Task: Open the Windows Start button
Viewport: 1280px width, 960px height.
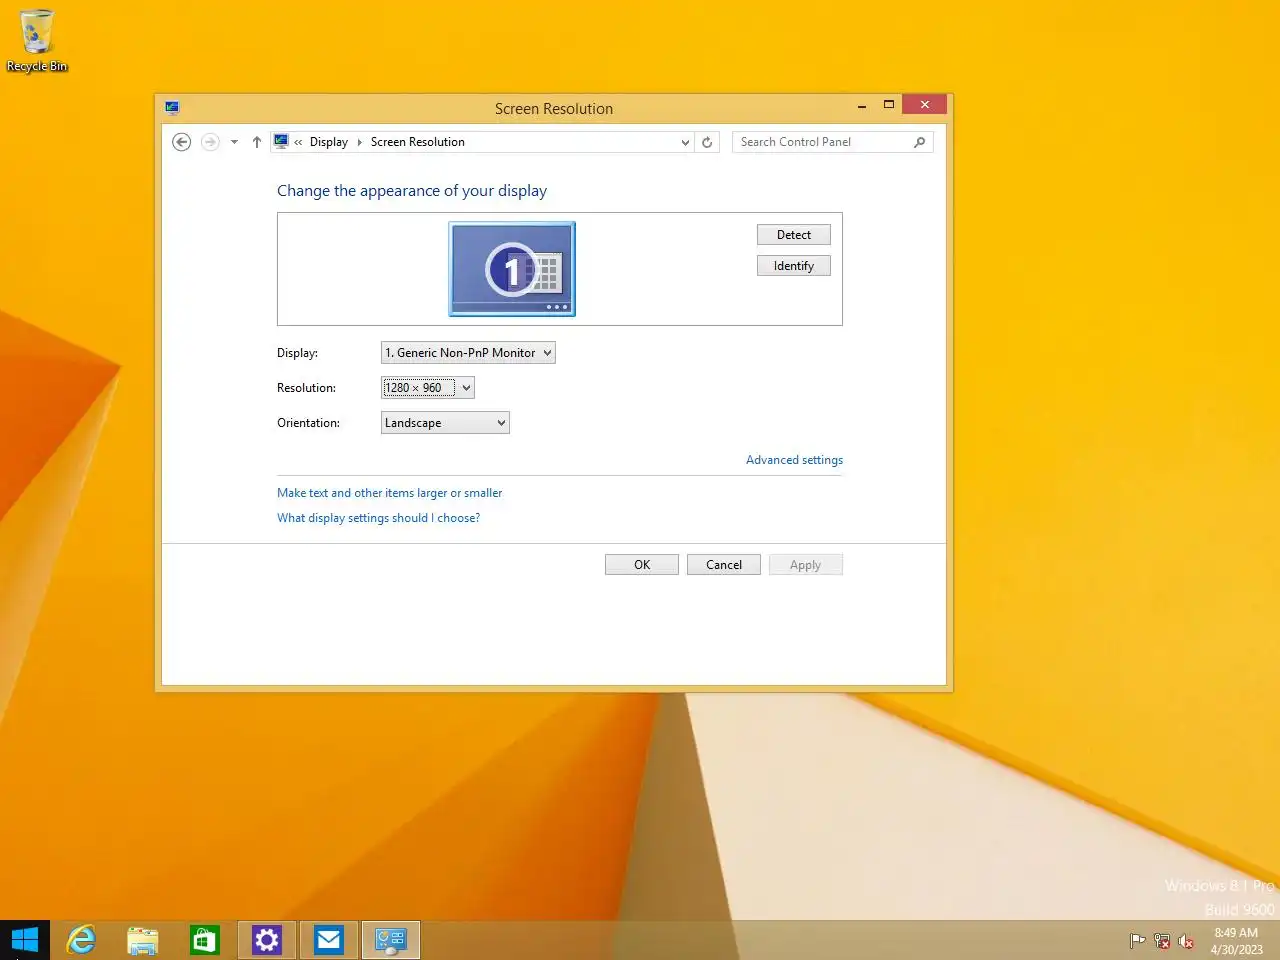Action: click(x=25, y=940)
